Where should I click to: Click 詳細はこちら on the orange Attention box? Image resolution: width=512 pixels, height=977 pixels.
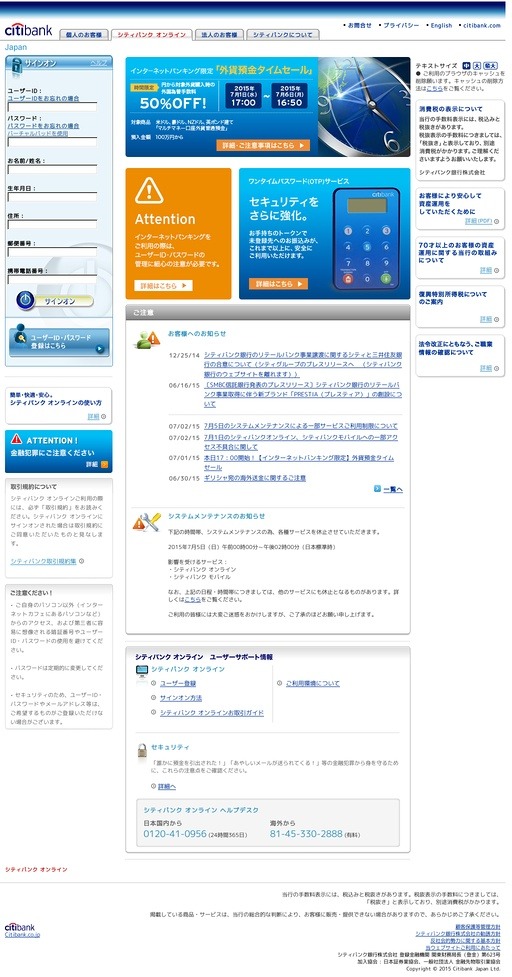[163, 285]
